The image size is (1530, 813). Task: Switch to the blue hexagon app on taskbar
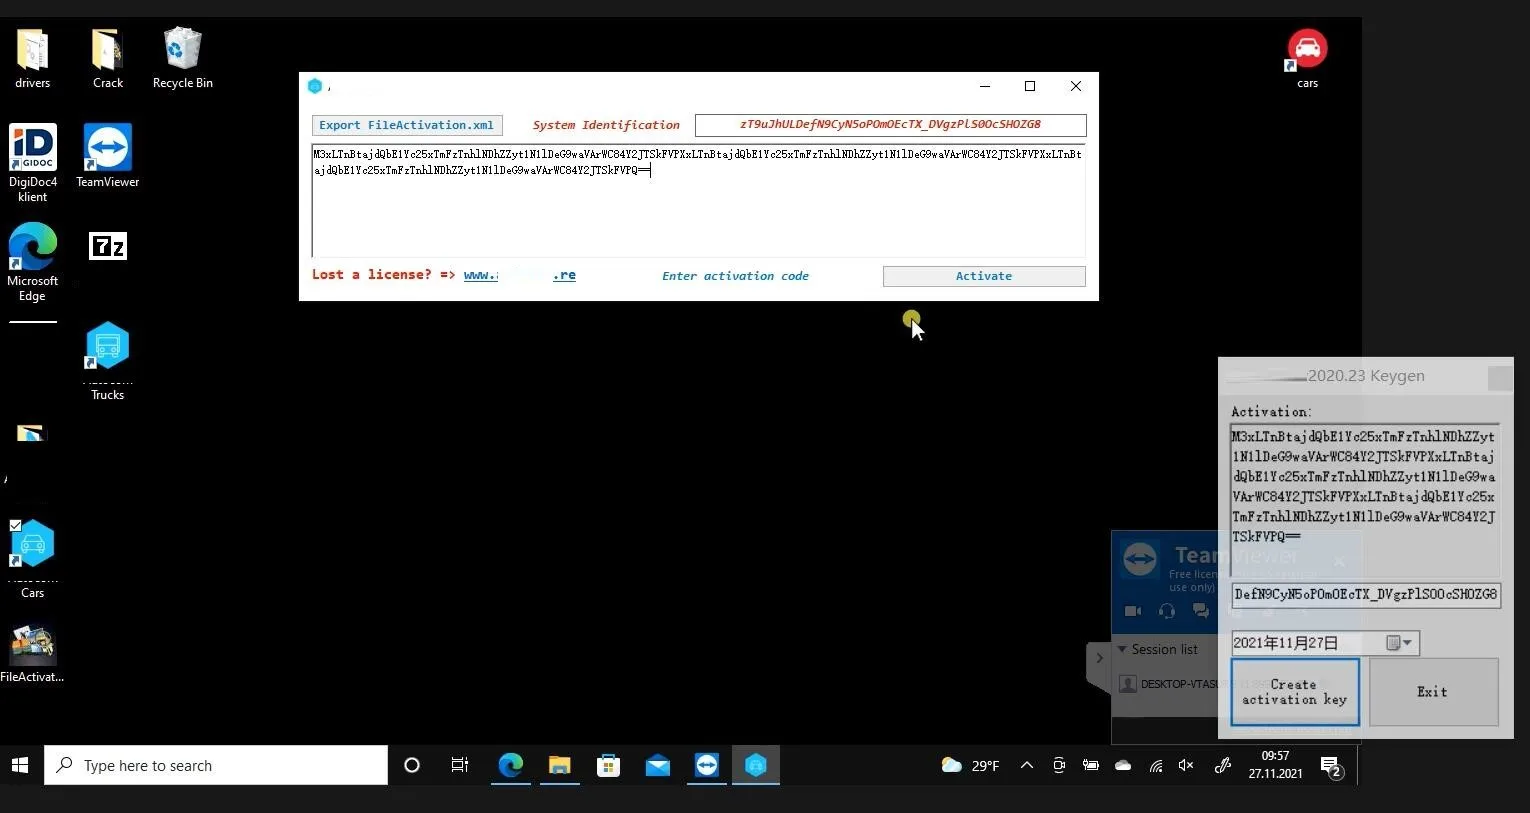(x=756, y=765)
